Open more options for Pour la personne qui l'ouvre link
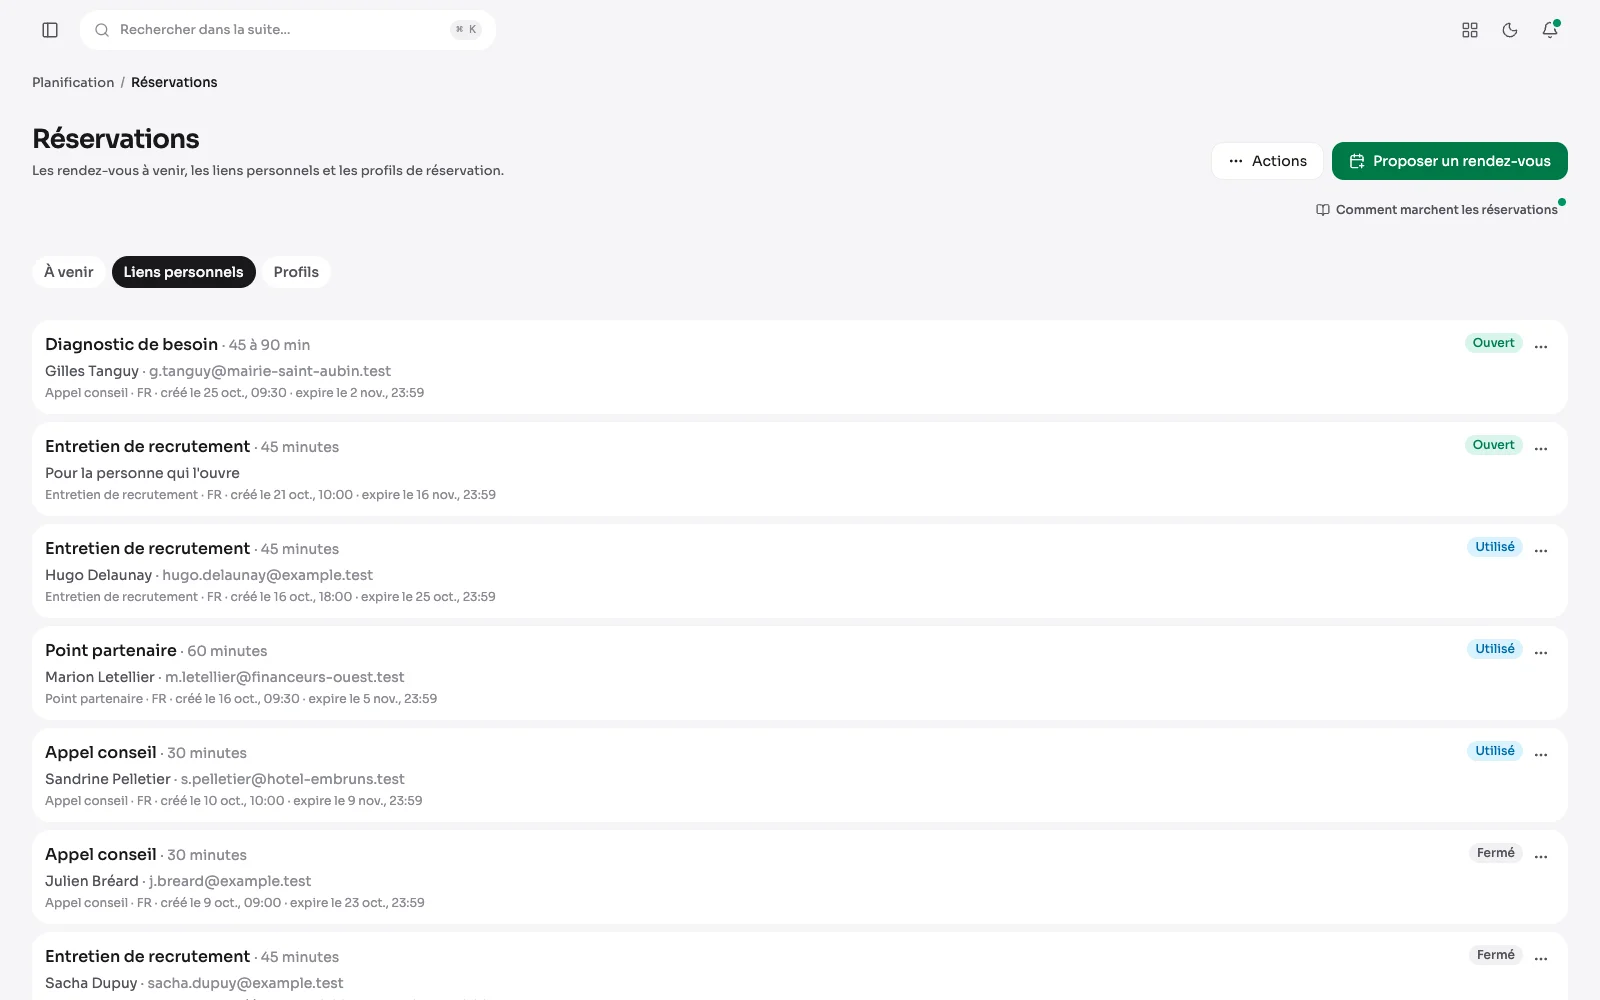This screenshot has height=1000, width=1600. coord(1541,448)
